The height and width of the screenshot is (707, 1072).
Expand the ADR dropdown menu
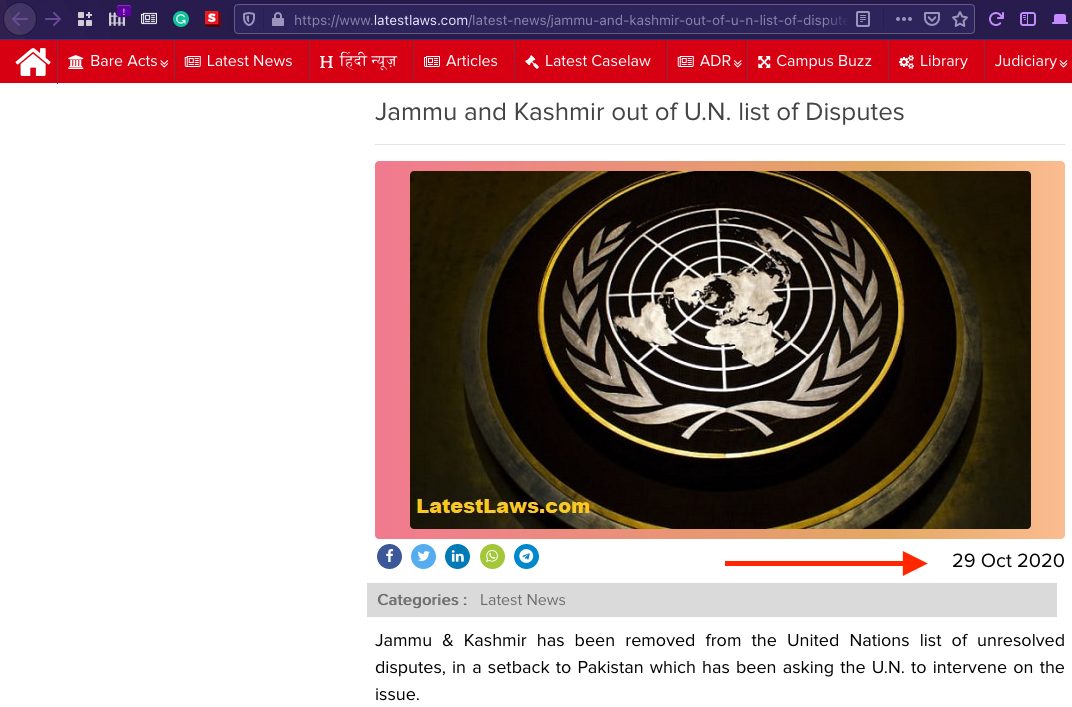(x=710, y=62)
